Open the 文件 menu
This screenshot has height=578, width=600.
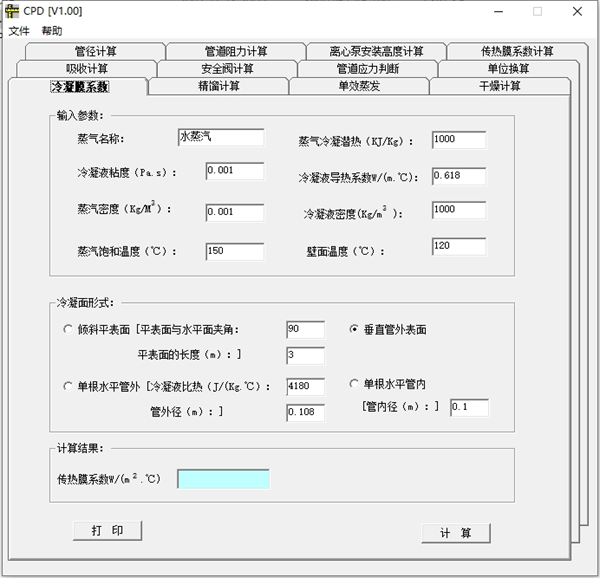[19, 31]
